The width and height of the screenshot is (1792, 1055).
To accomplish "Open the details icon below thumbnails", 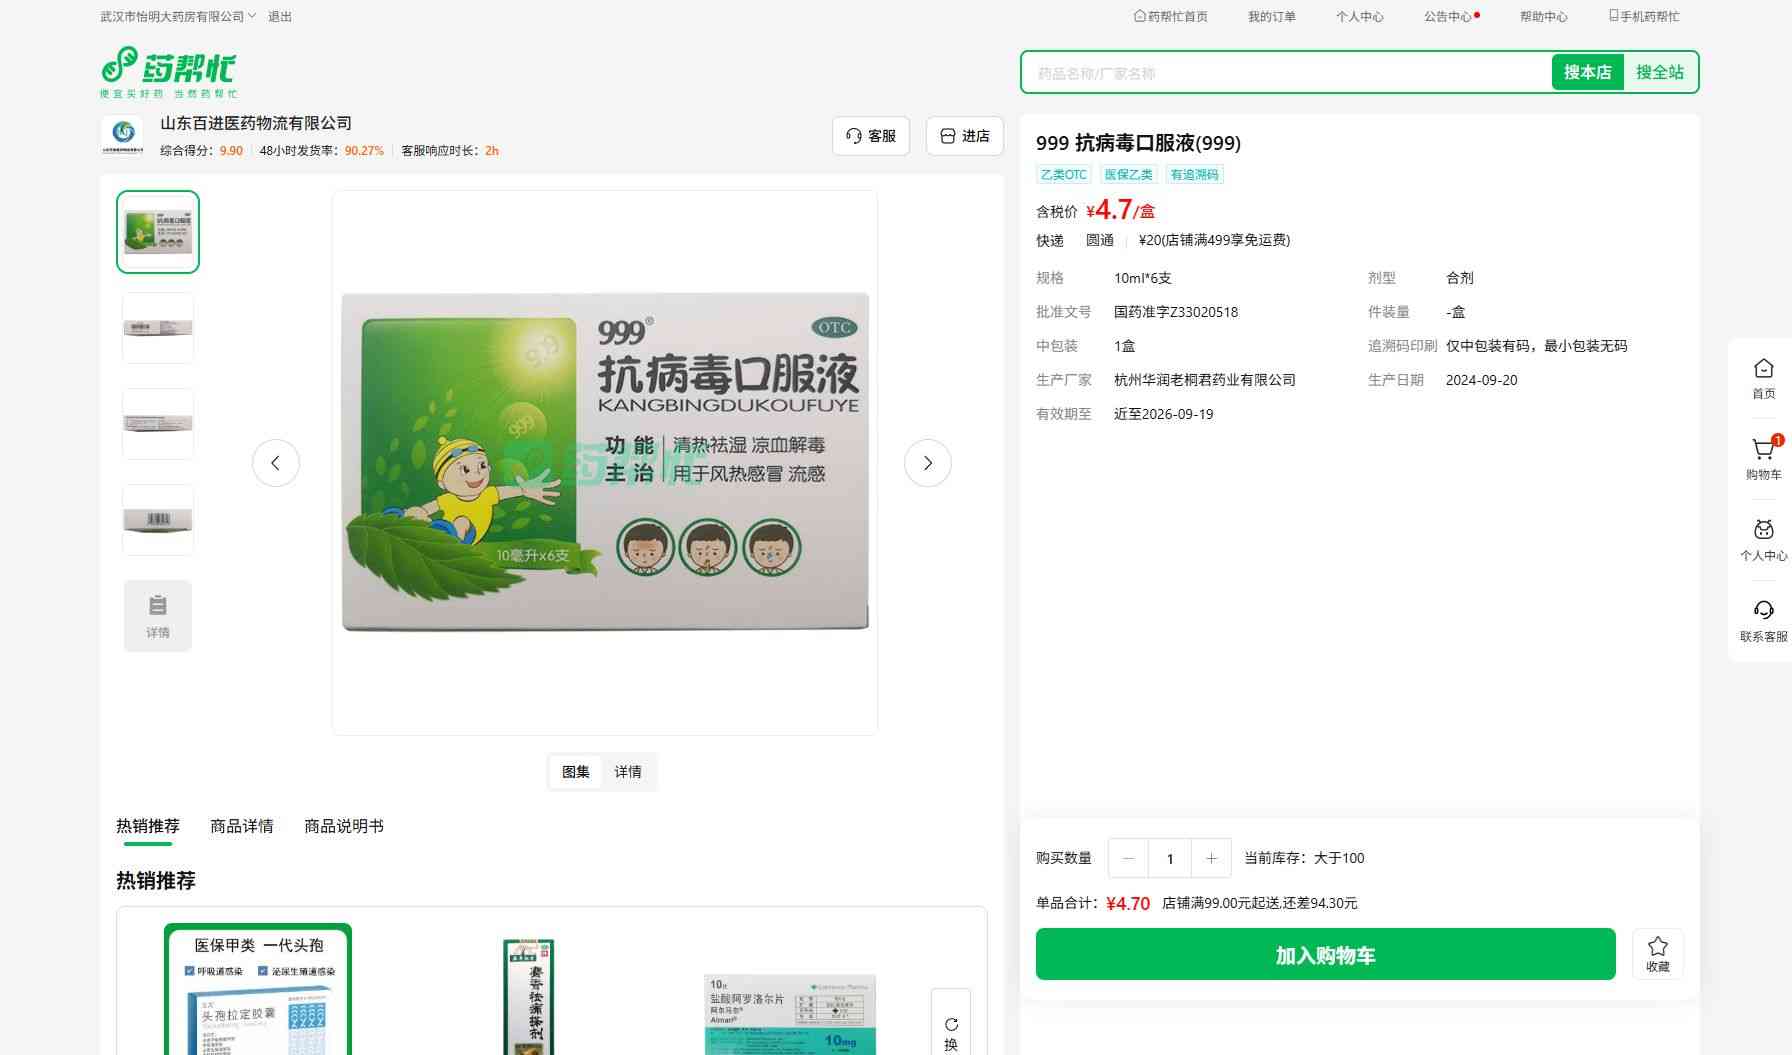I will [x=158, y=615].
